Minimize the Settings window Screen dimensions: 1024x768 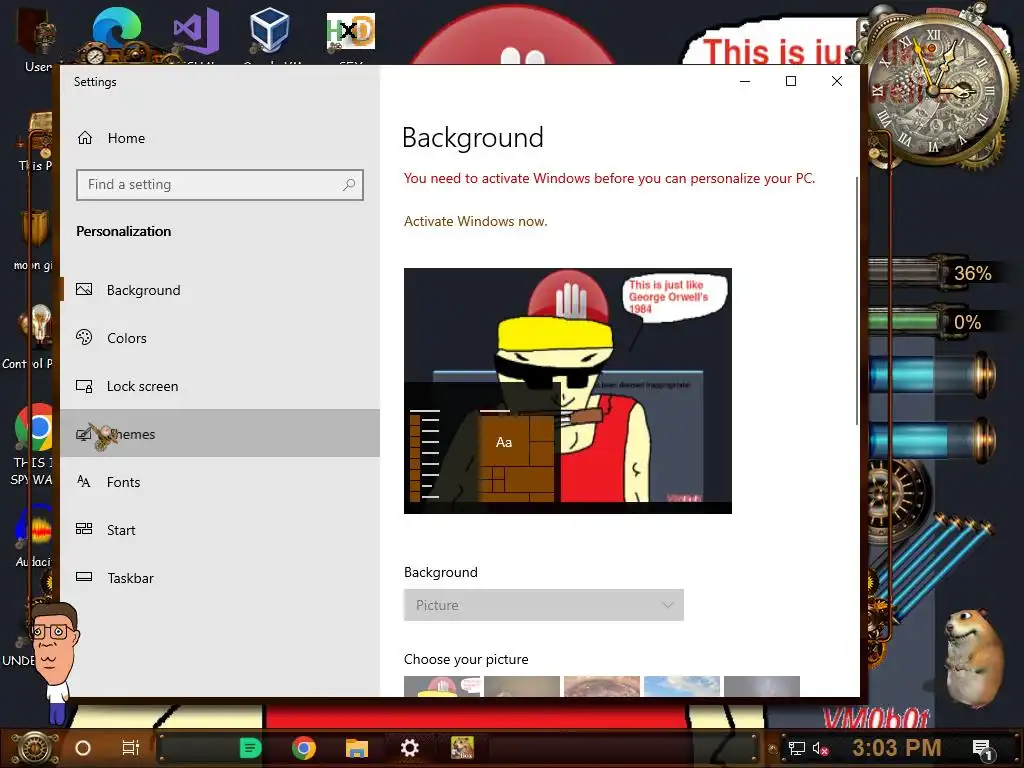point(744,81)
